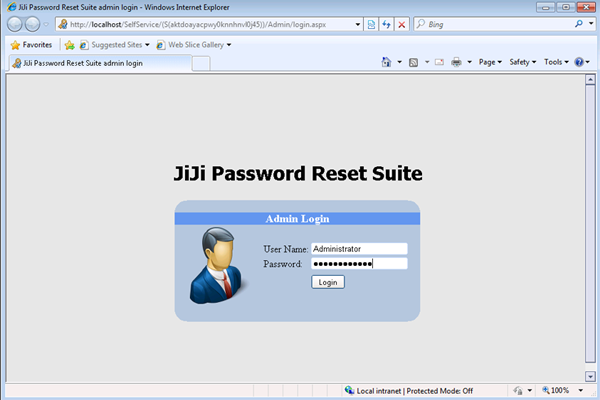The height and width of the screenshot is (400, 600).
Task: Click the User Name input field
Action: coord(359,249)
